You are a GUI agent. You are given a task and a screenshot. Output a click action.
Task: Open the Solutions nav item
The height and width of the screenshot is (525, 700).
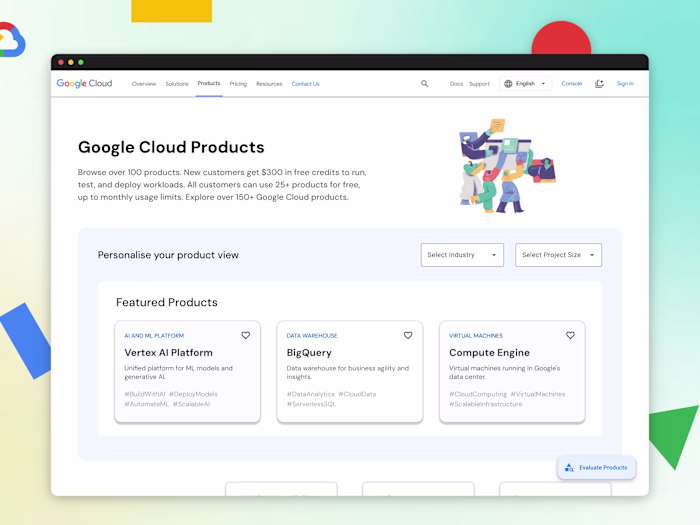tap(177, 84)
